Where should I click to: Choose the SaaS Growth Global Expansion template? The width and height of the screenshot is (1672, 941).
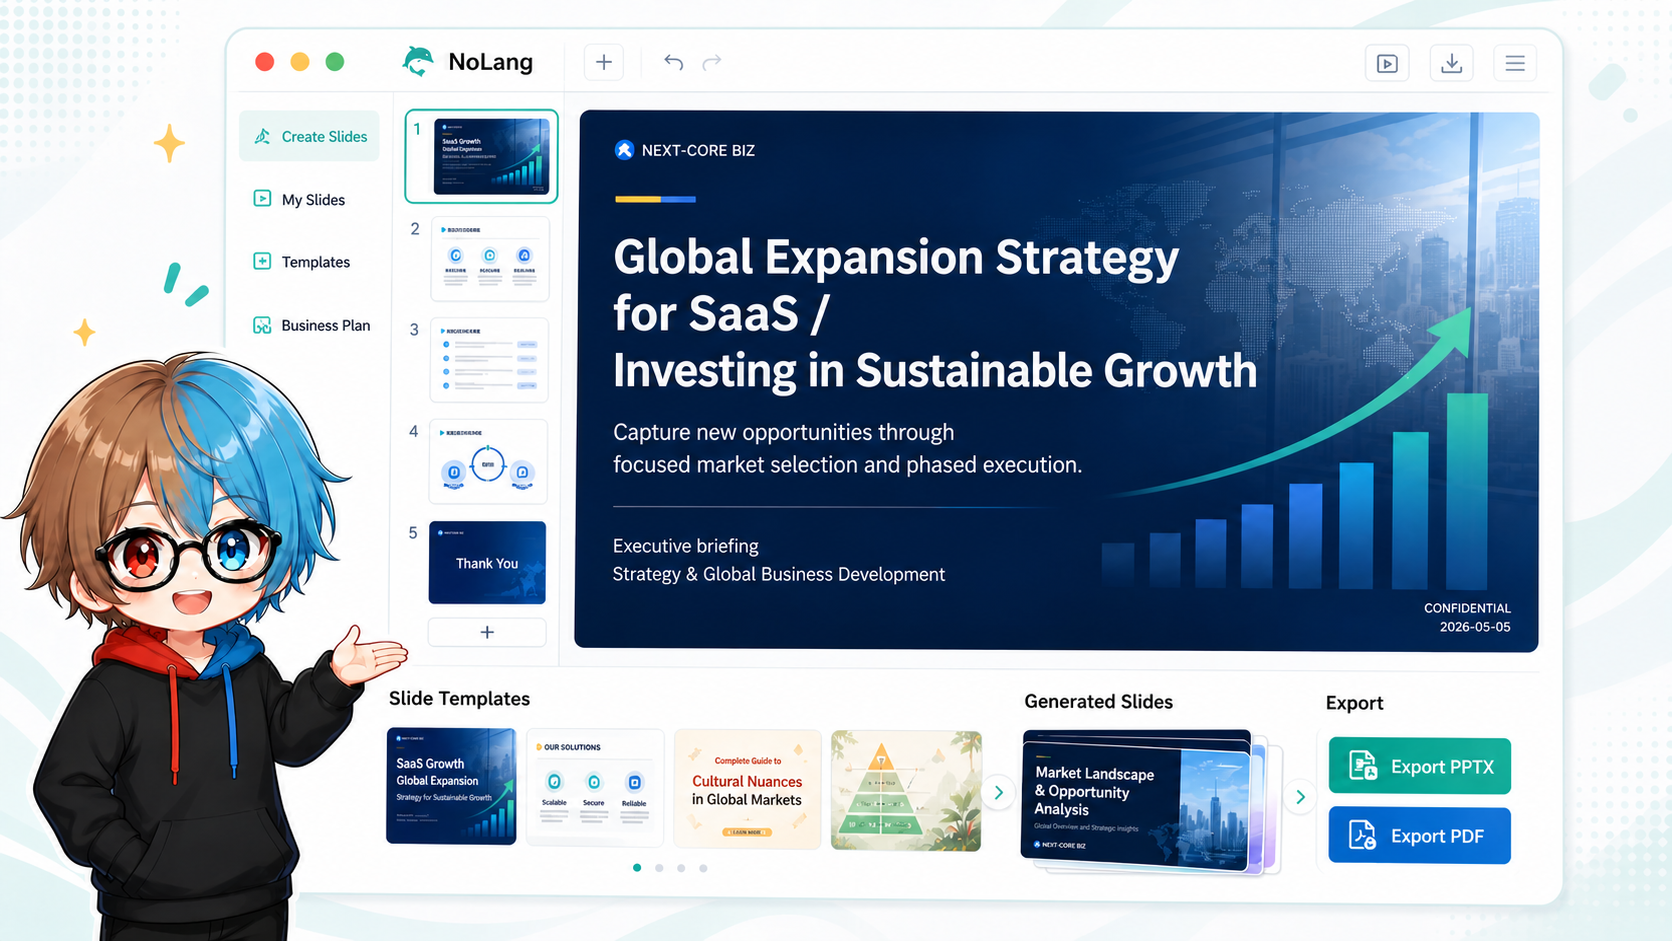pyautogui.click(x=451, y=786)
